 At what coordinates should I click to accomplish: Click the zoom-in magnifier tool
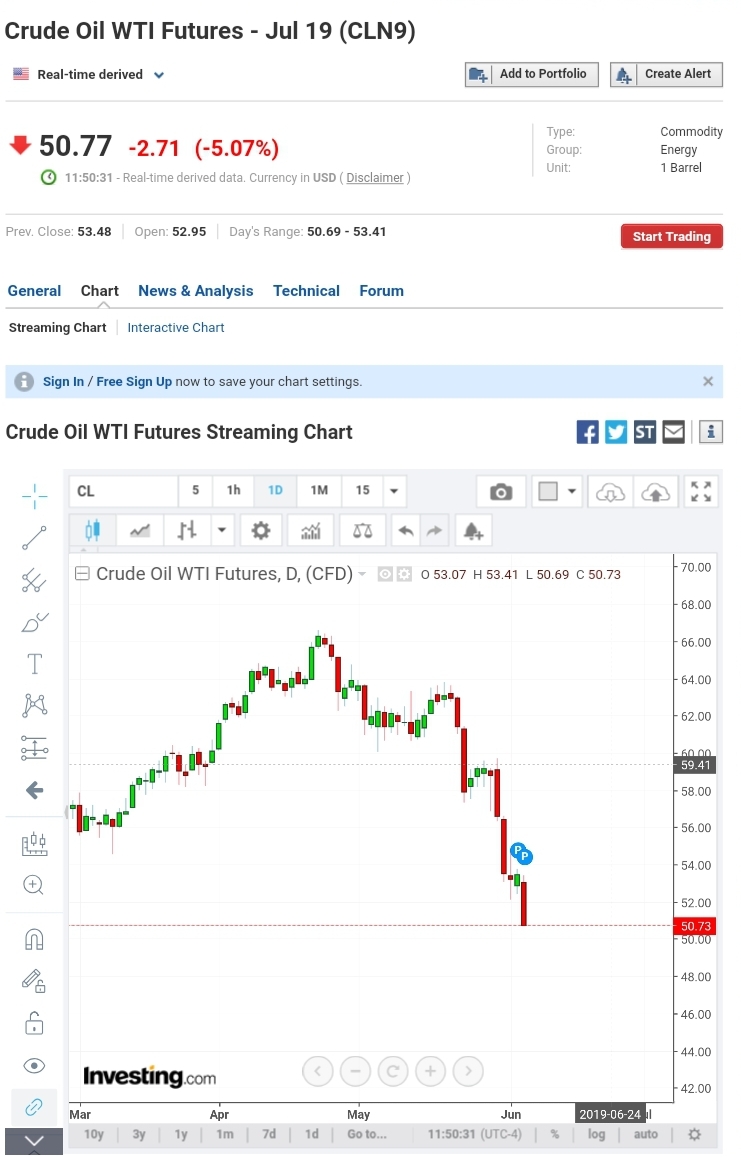(x=34, y=885)
